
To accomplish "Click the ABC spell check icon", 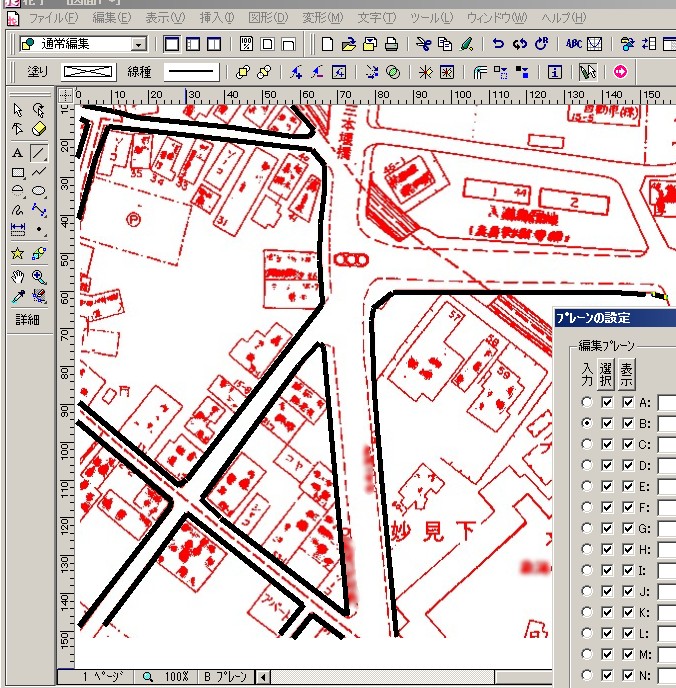I will 574,44.
